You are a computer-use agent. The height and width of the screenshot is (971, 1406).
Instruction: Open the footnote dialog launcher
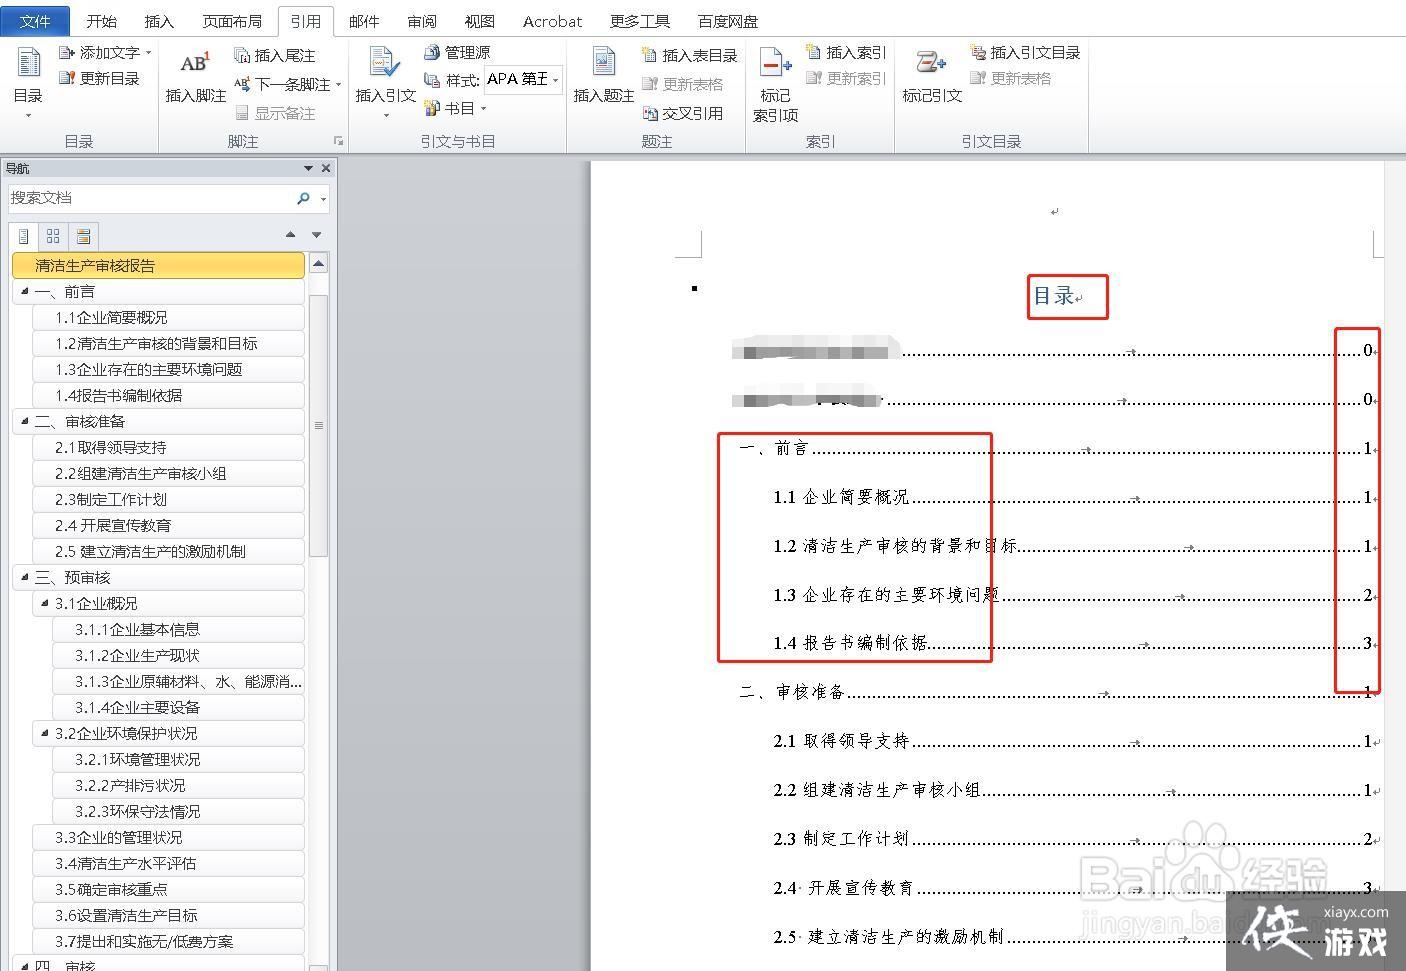point(338,141)
